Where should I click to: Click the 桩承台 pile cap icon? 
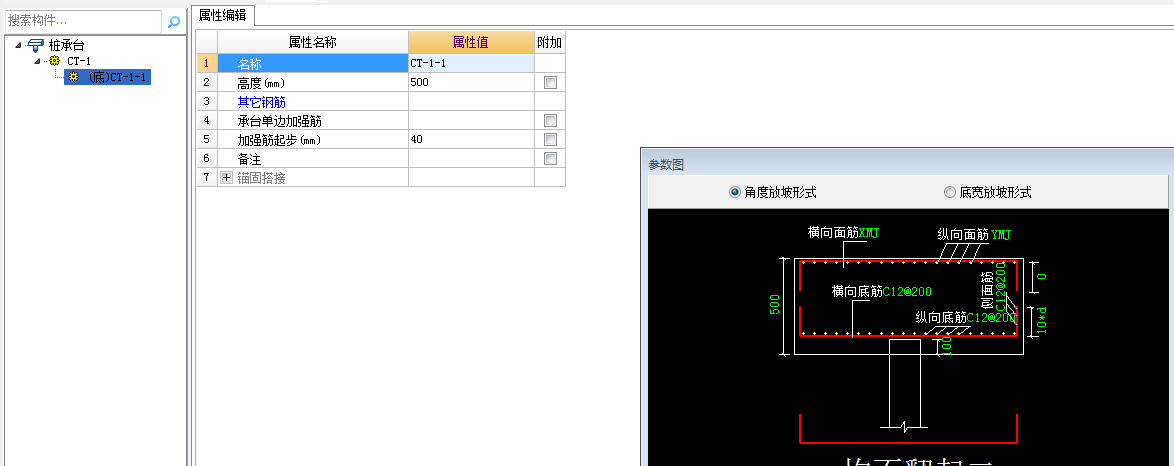[35, 46]
